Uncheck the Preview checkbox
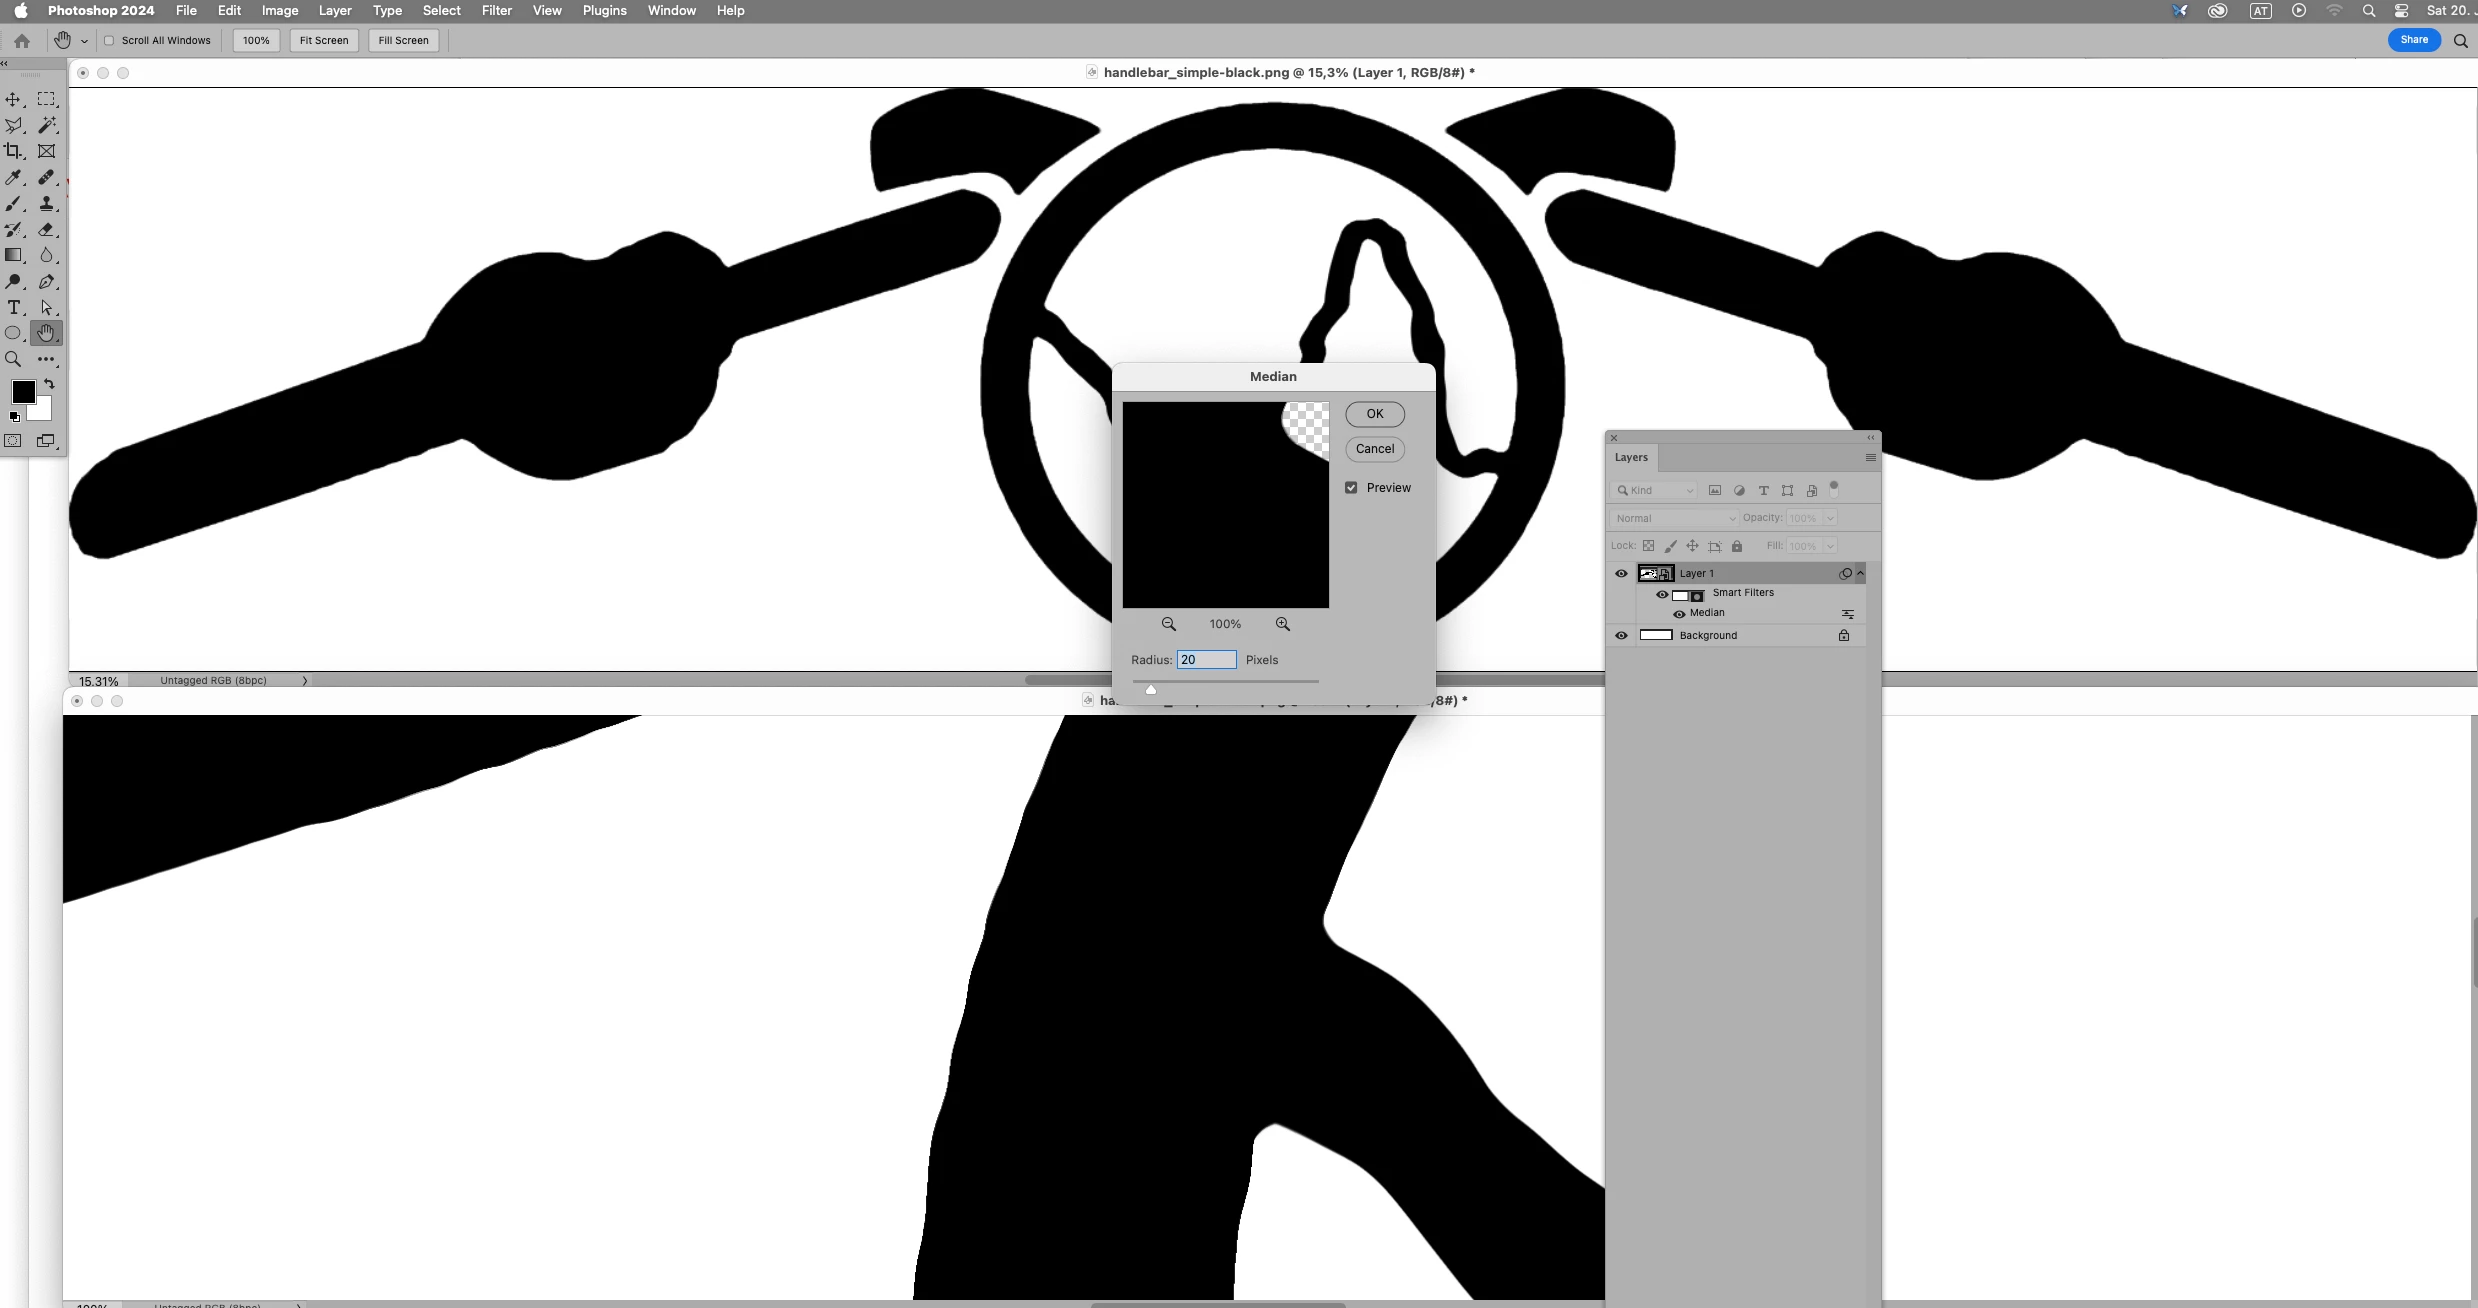This screenshot has width=2478, height=1308. 1351,488
